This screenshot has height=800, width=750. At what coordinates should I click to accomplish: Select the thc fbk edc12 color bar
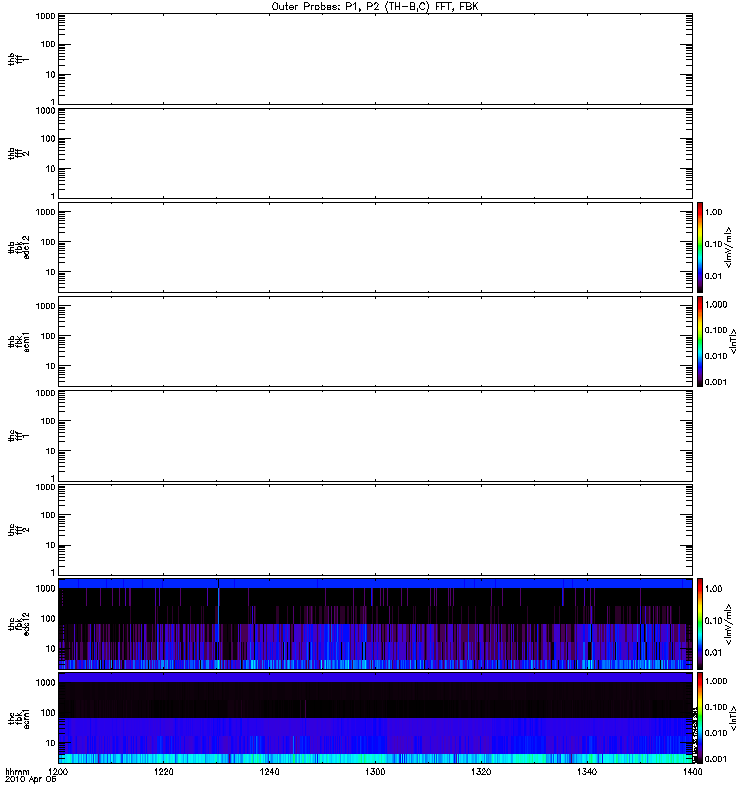pos(700,623)
